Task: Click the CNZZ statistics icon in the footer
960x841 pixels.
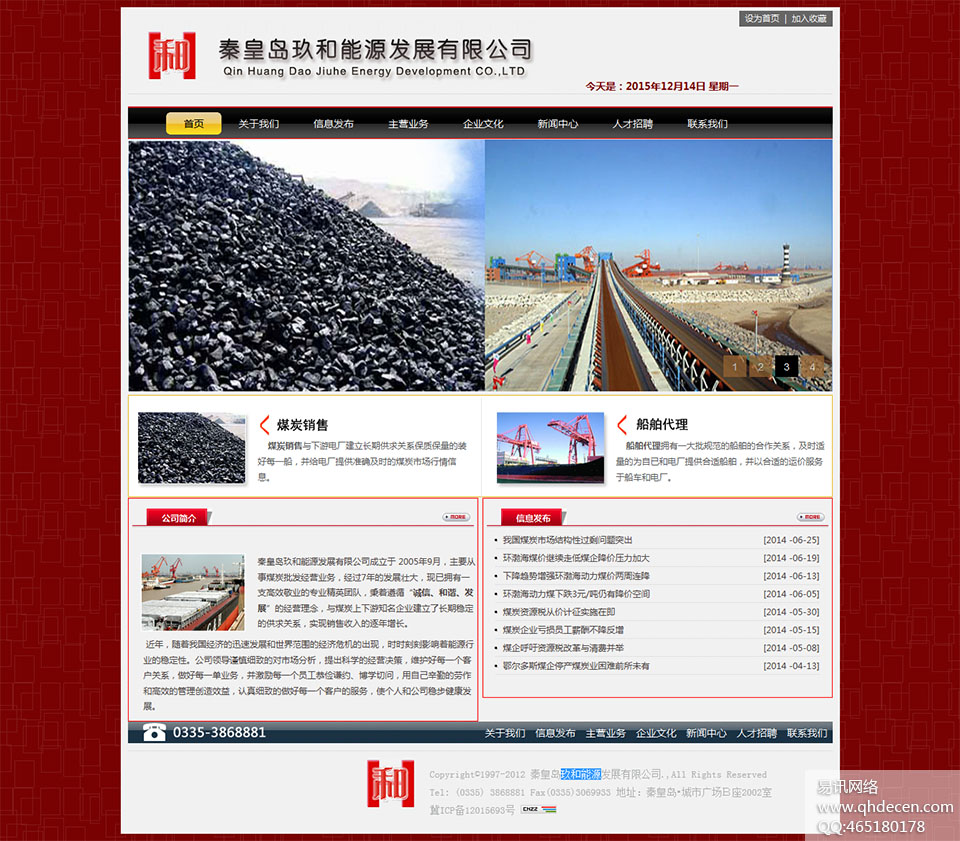Action: coord(530,809)
